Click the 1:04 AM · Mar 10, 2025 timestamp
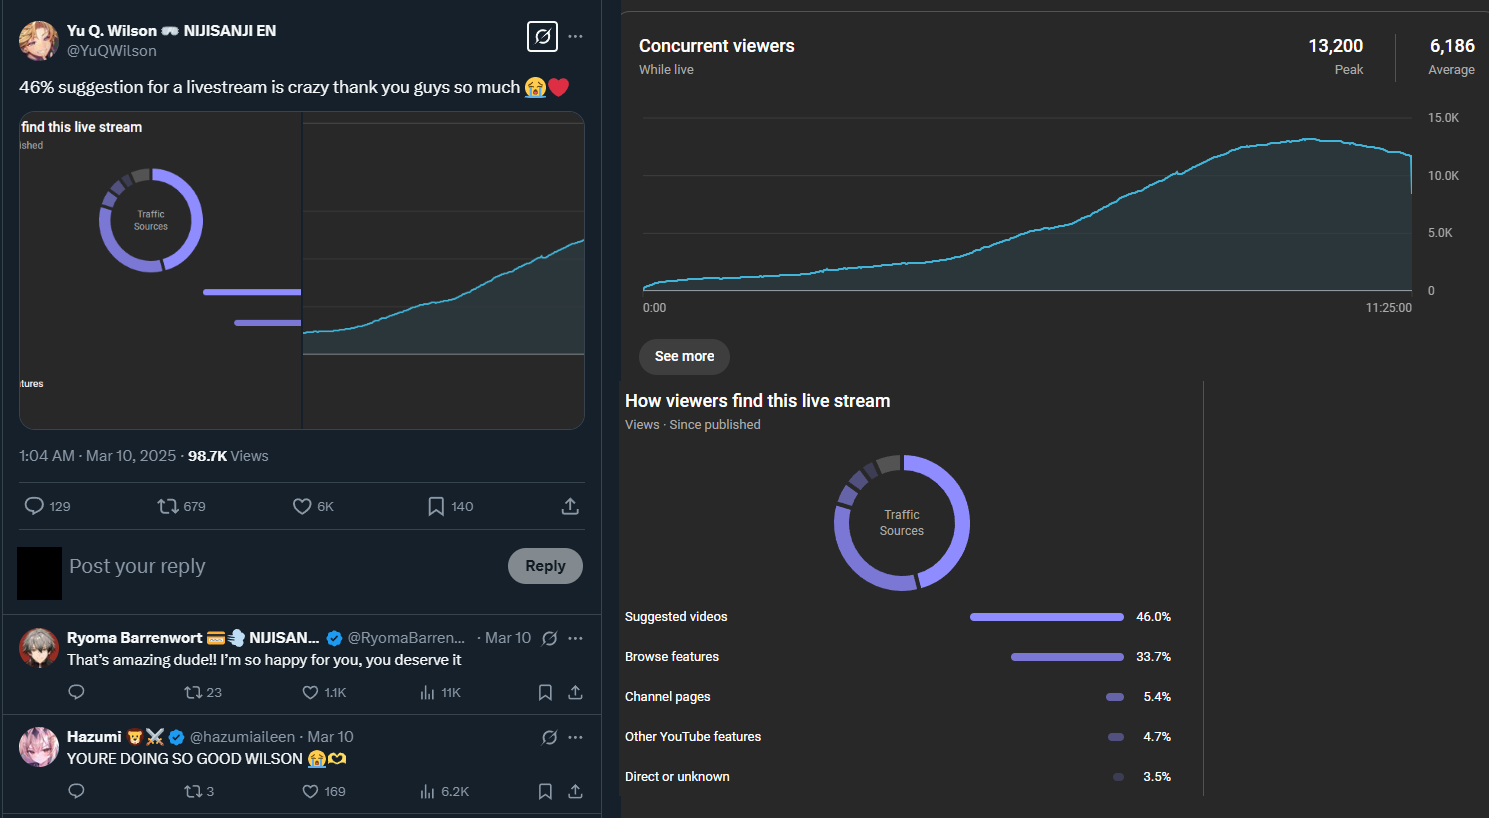1489x818 pixels. click(x=97, y=456)
